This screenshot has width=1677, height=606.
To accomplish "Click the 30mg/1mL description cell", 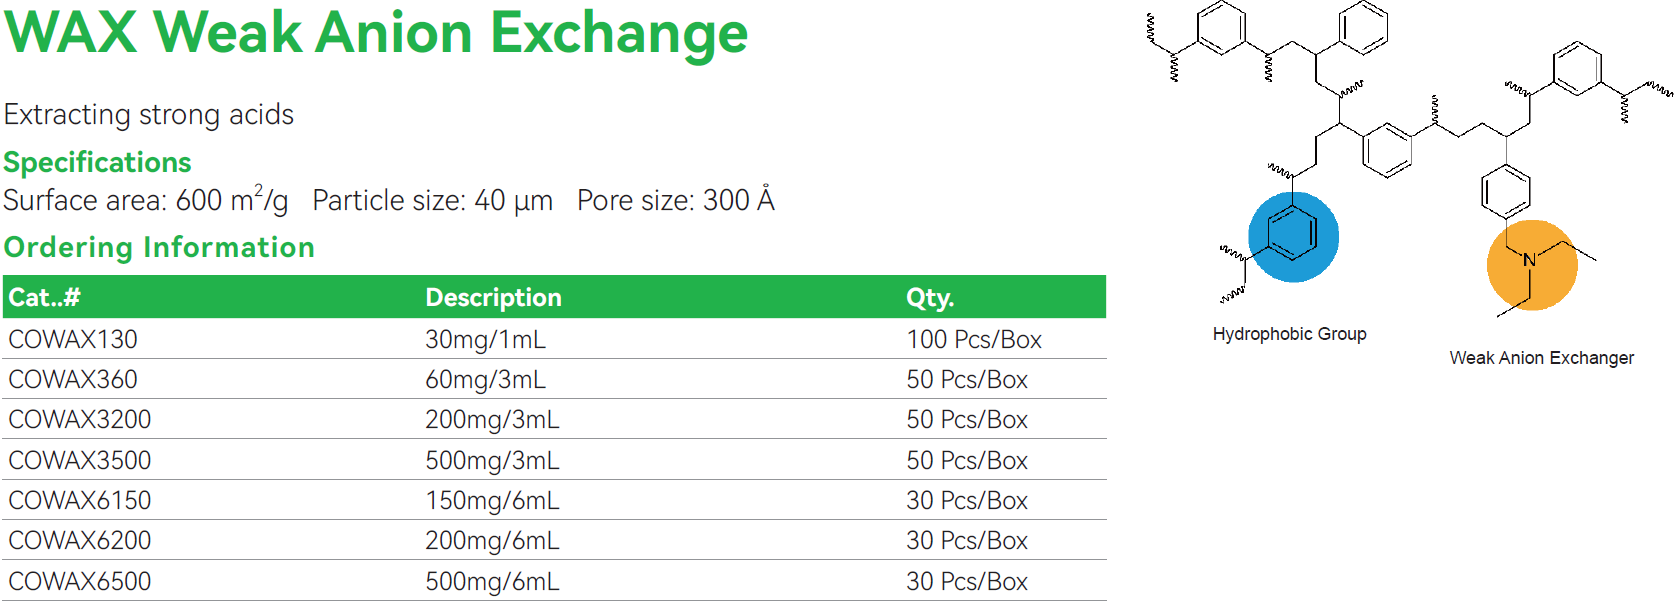I will [485, 339].
